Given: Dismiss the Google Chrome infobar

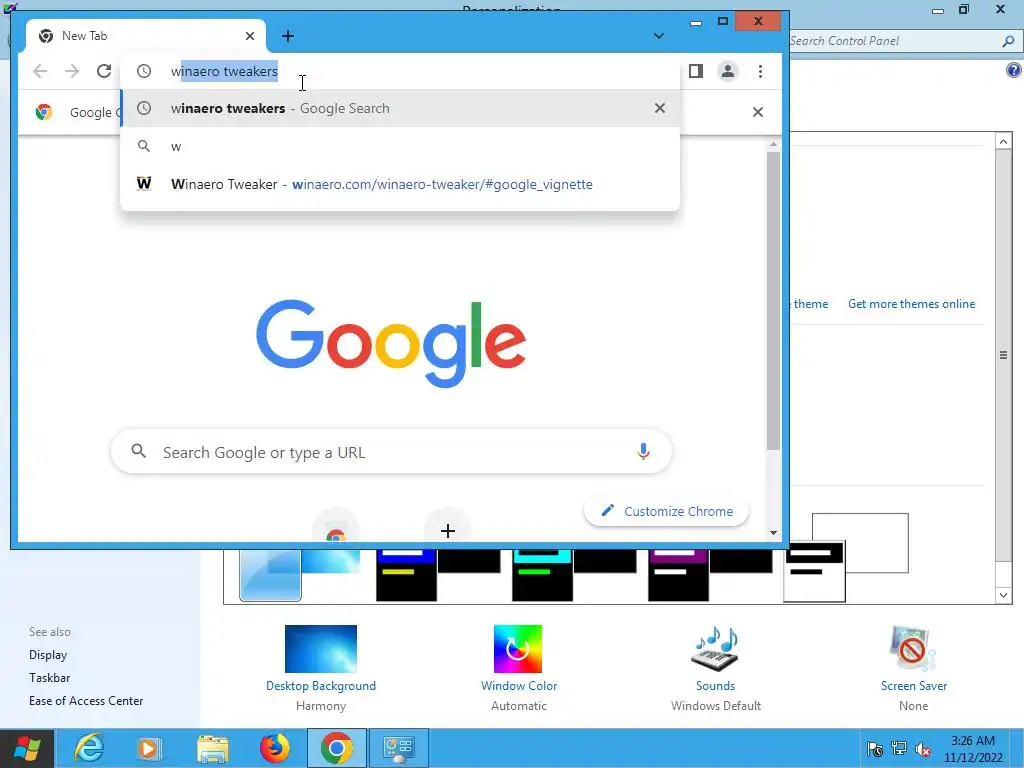Looking at the screenshot, I should coord(758,112).
